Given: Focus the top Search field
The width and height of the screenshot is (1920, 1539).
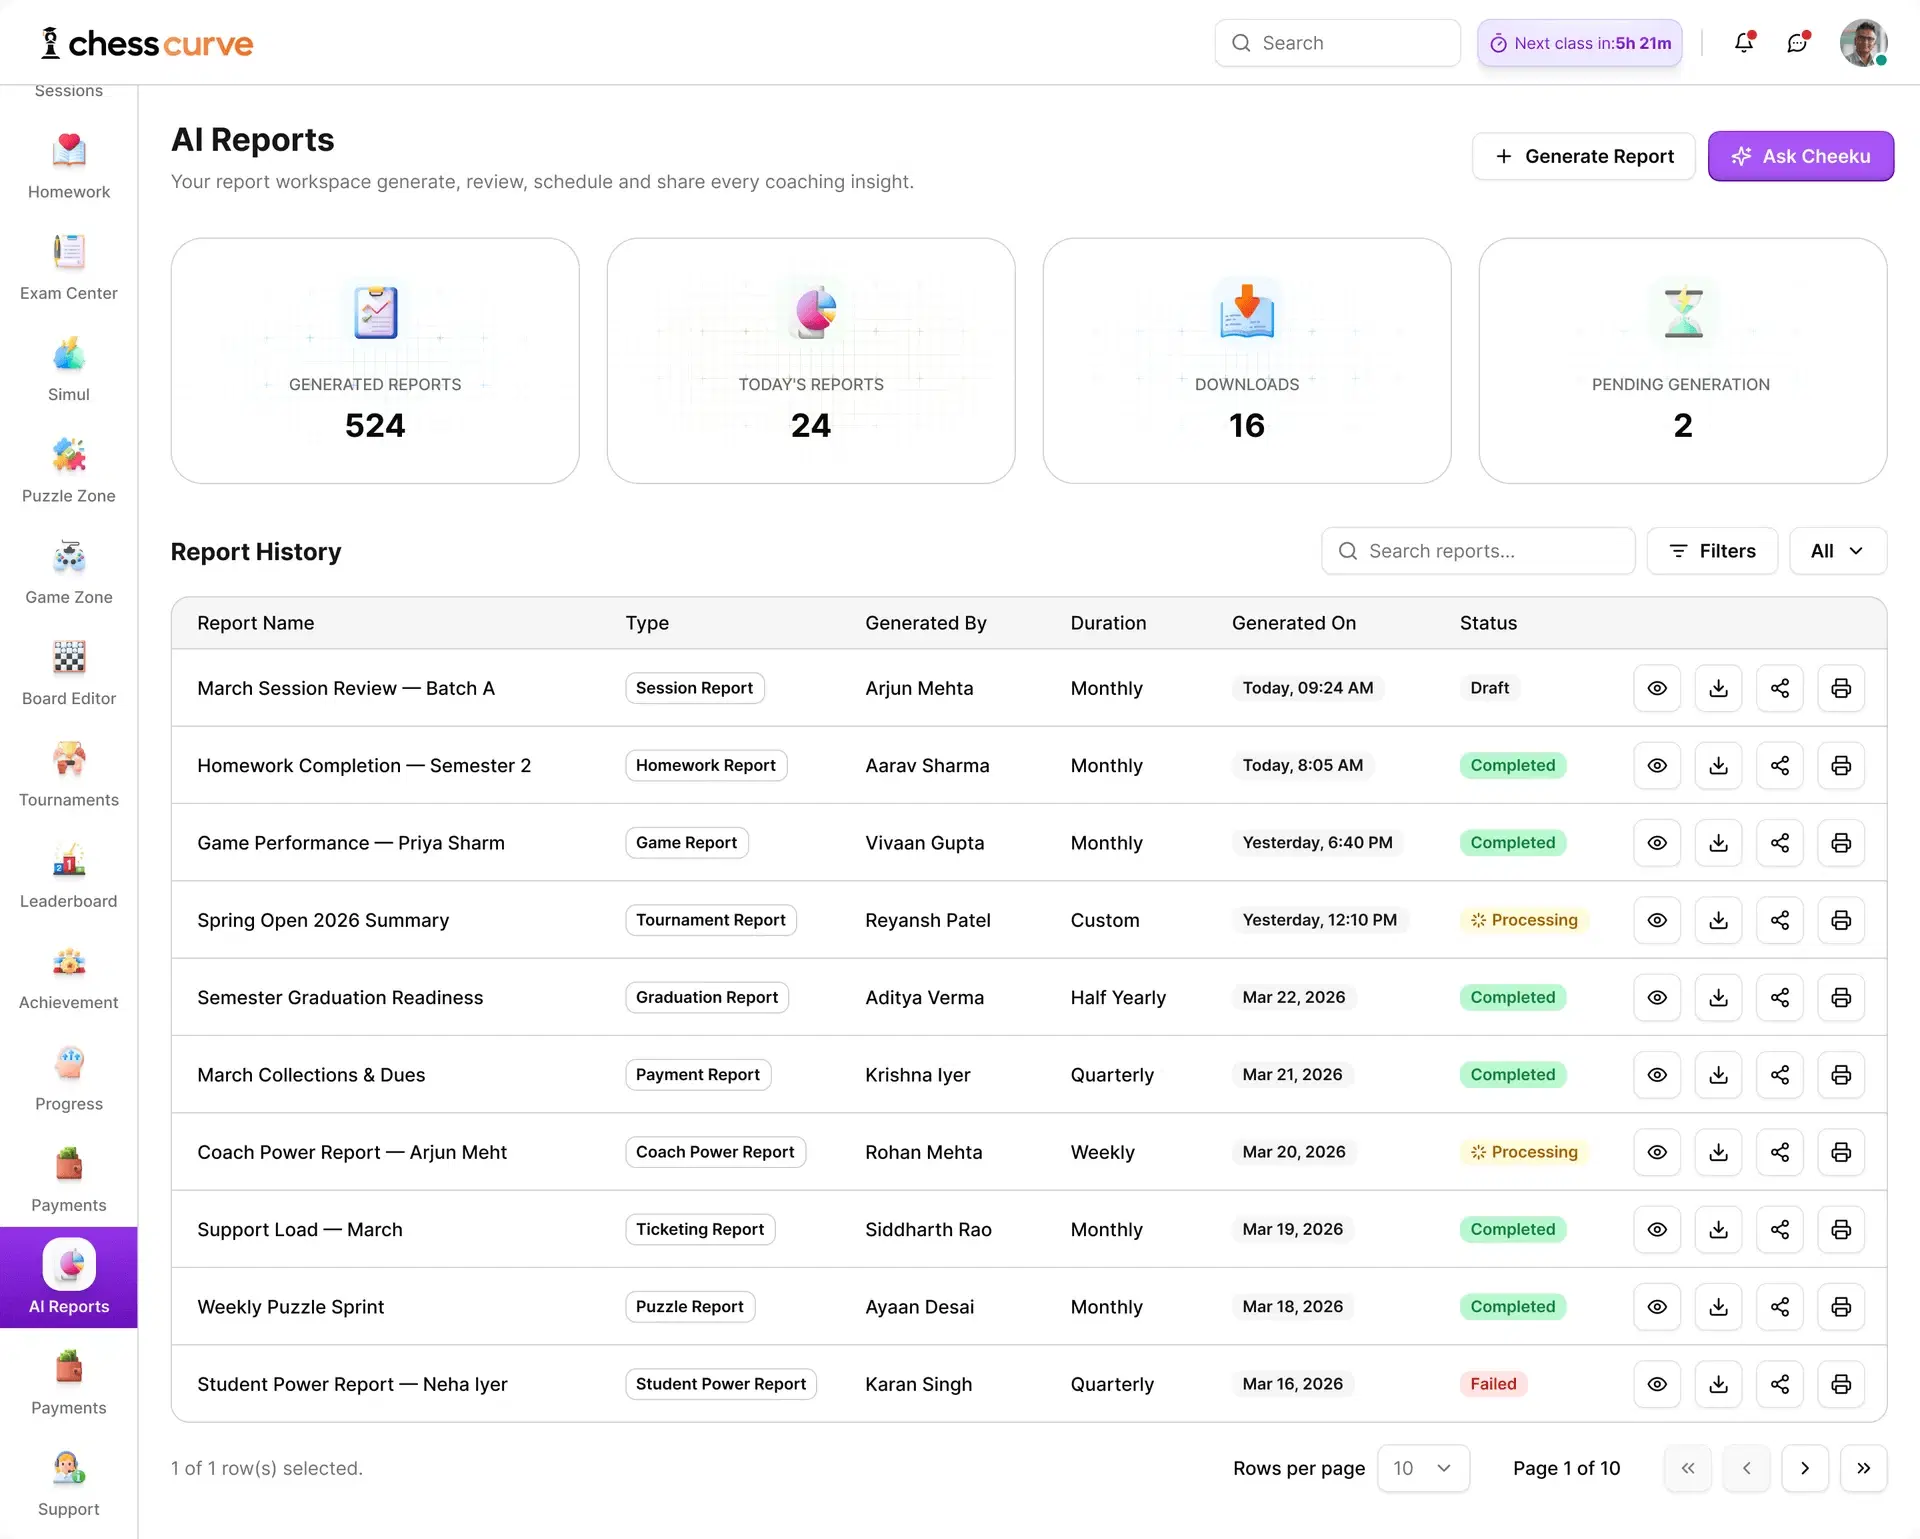Looking at the screenshot, I should pyautogui.click(x=1337, y=43).
